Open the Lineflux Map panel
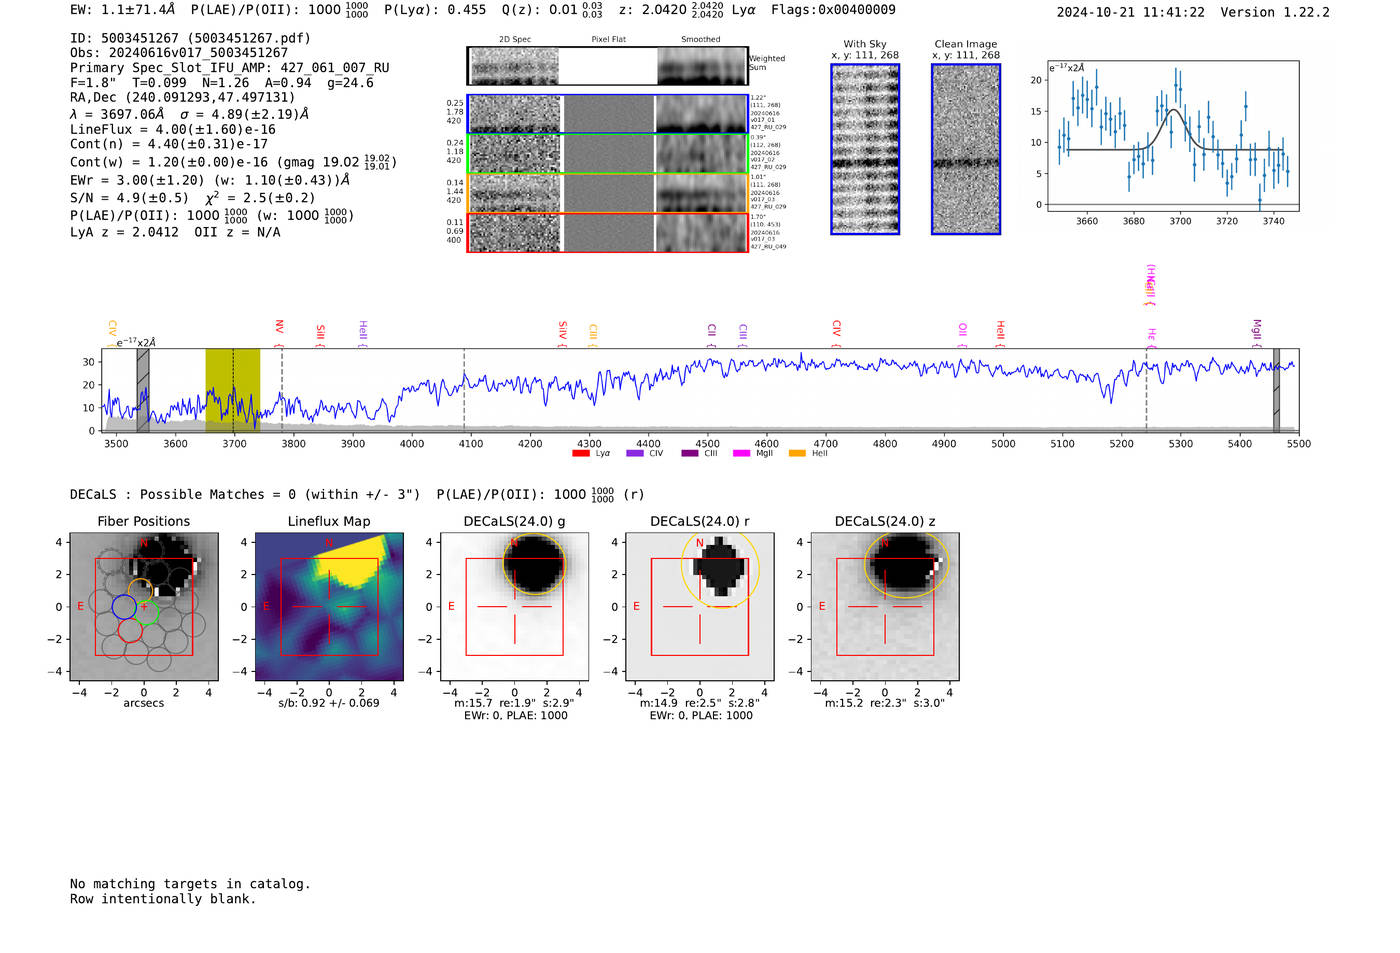Viewport: 1400px width, 953px height. 329,606
